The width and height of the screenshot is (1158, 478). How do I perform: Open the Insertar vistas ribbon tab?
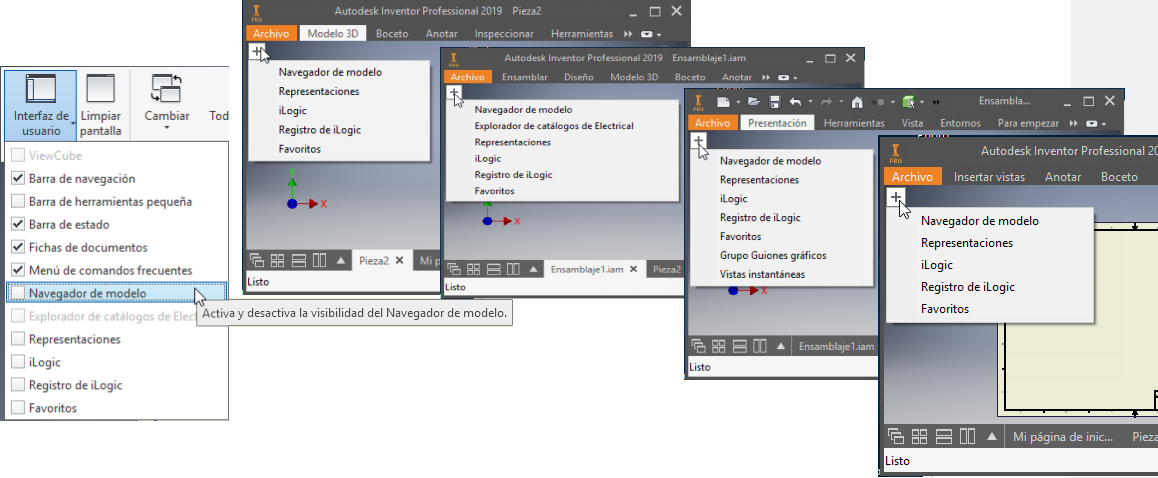[989, 177]
